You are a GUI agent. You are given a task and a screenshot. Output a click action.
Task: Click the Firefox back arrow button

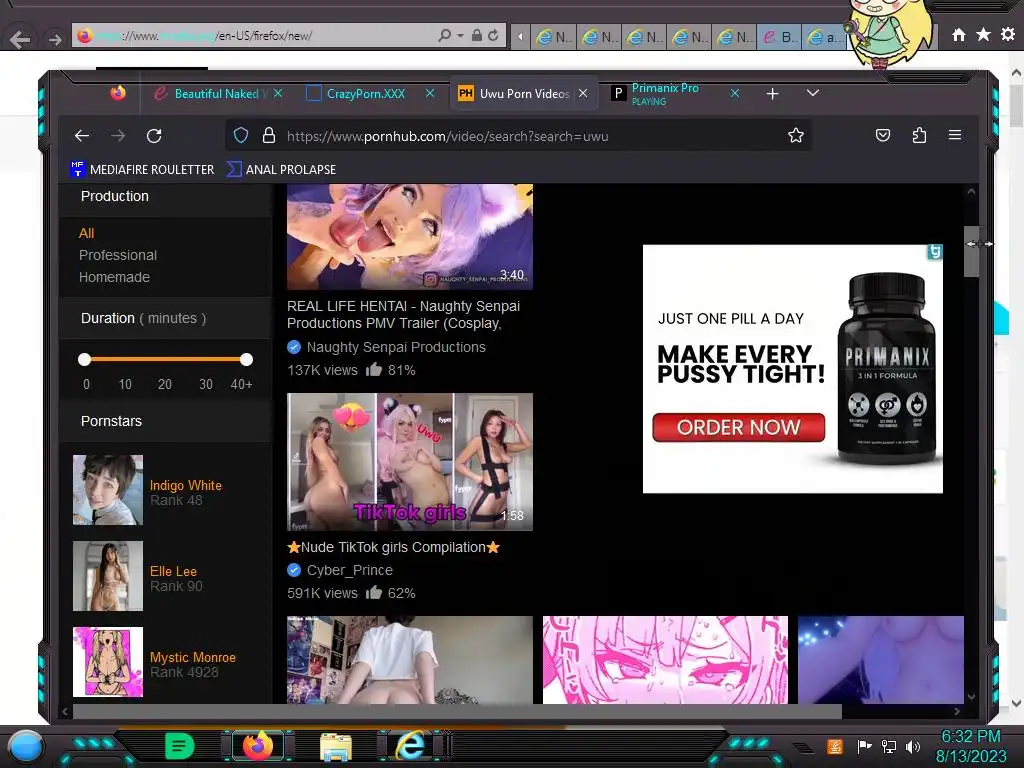point(82,136)
